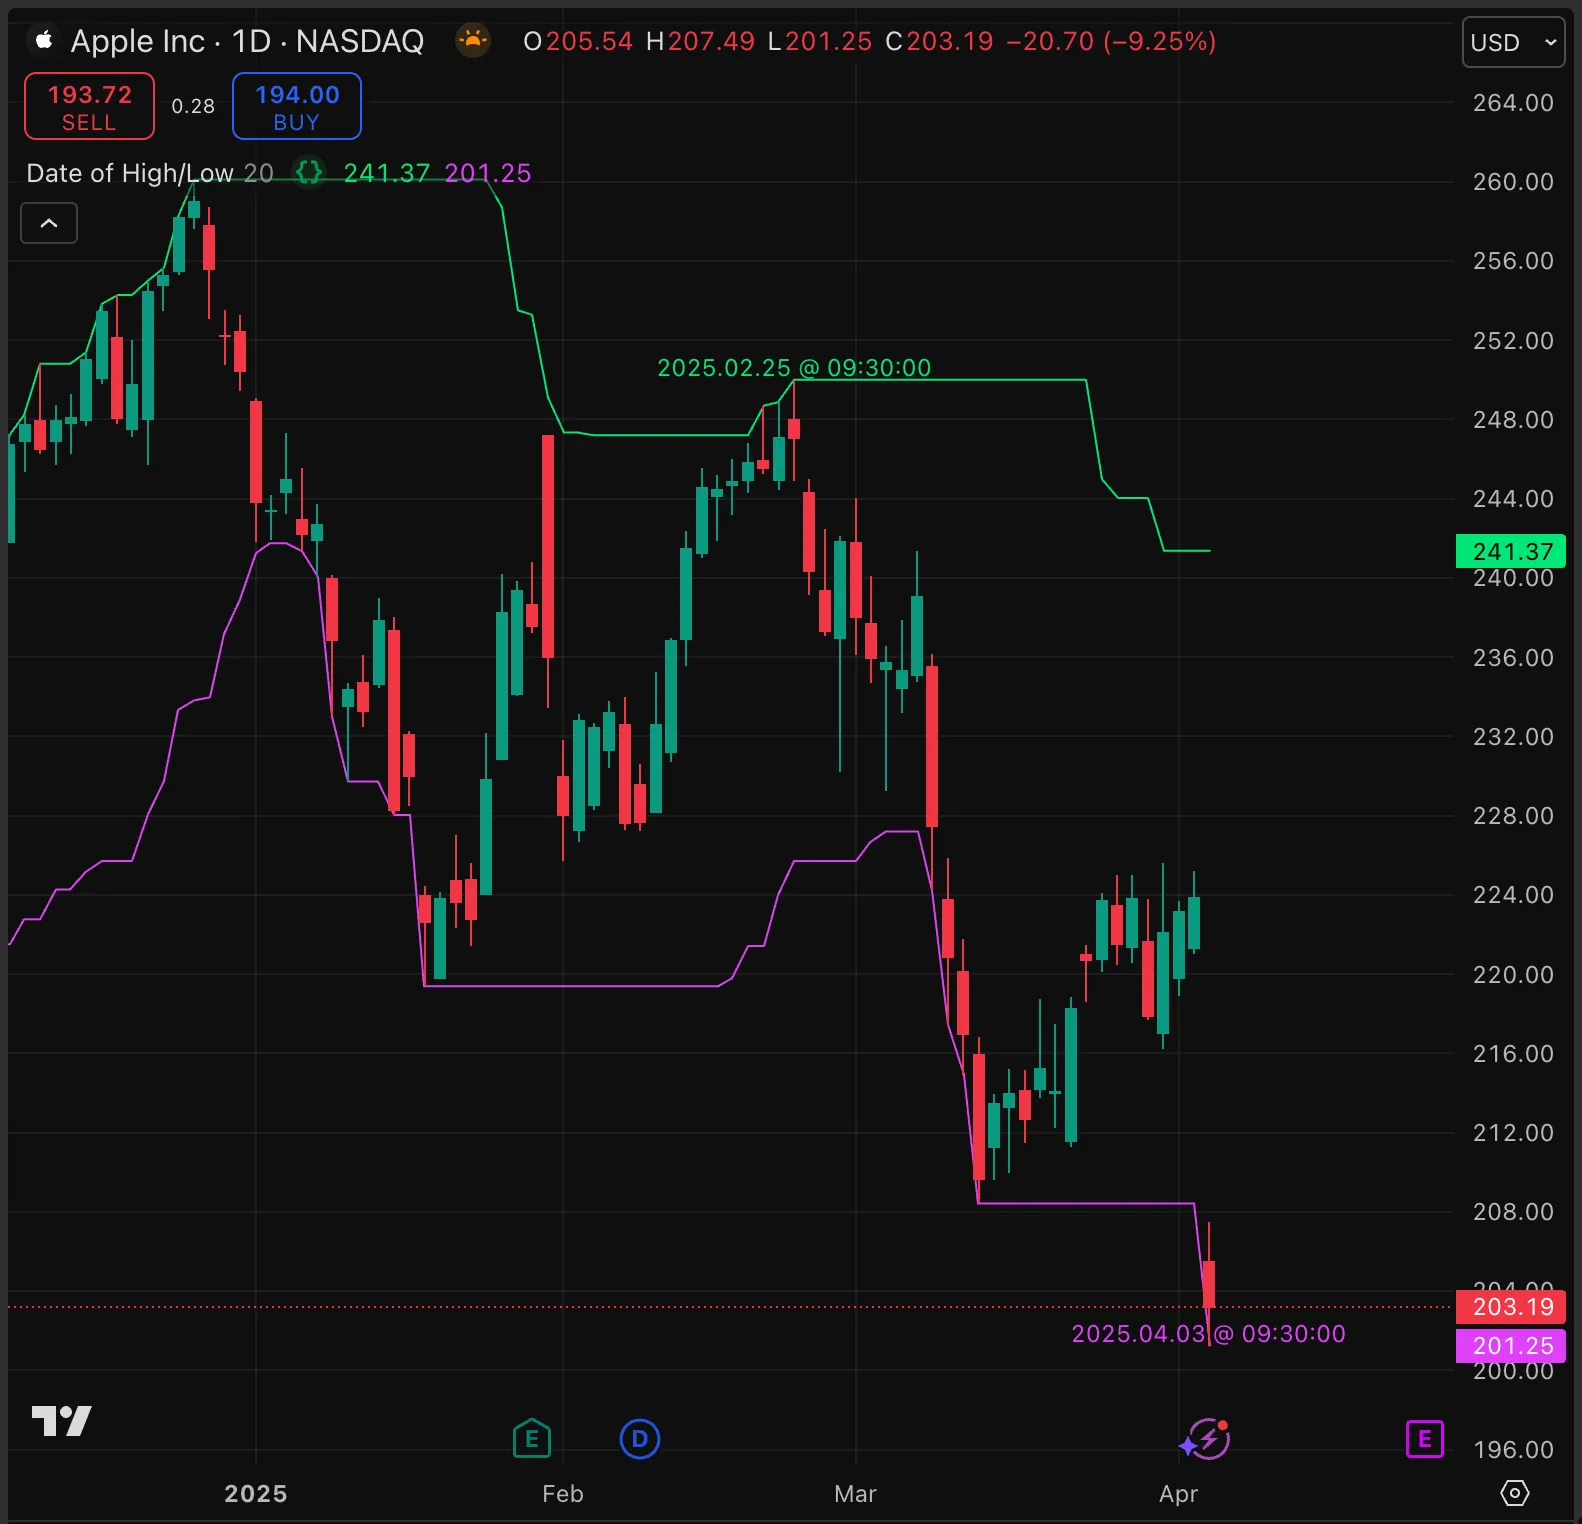The image size is (1582, 1524).
Task: Click the 194.00 BUY button
Action: coord(296,107)
